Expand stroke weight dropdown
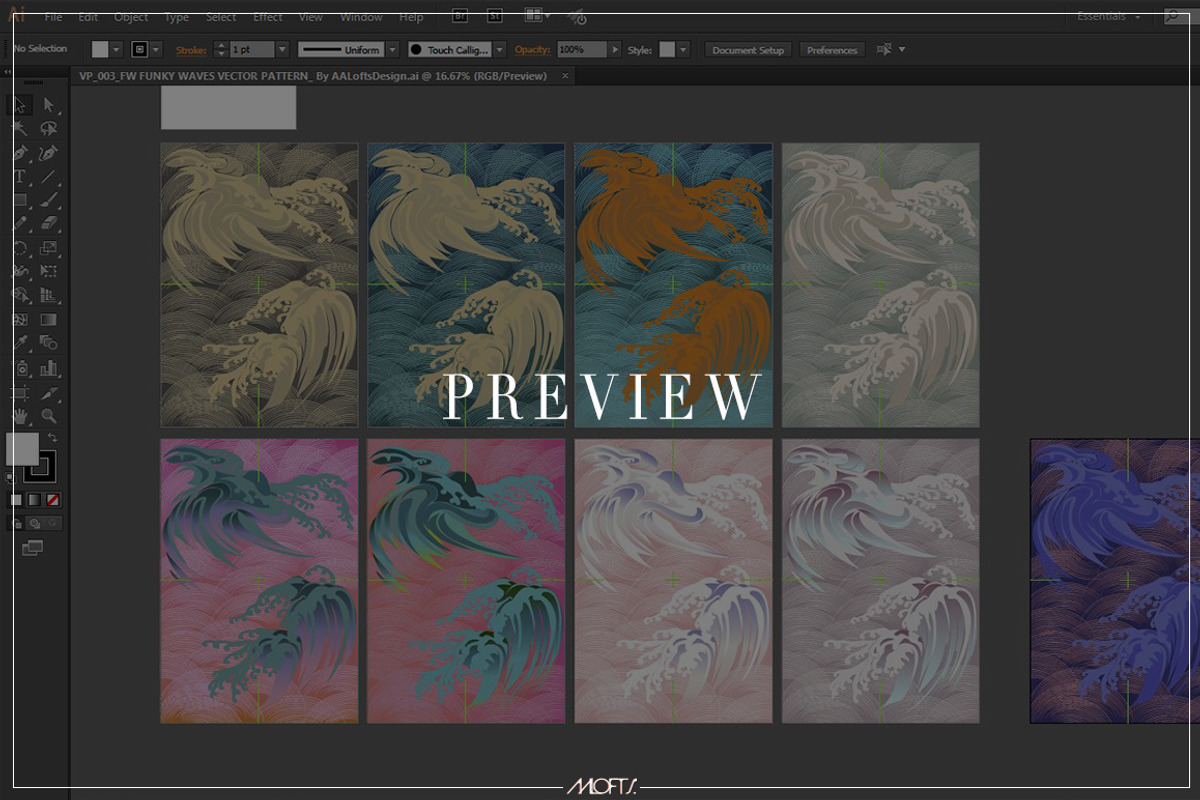The height and width of the screenshot is (800, 1200). (282, 49)
